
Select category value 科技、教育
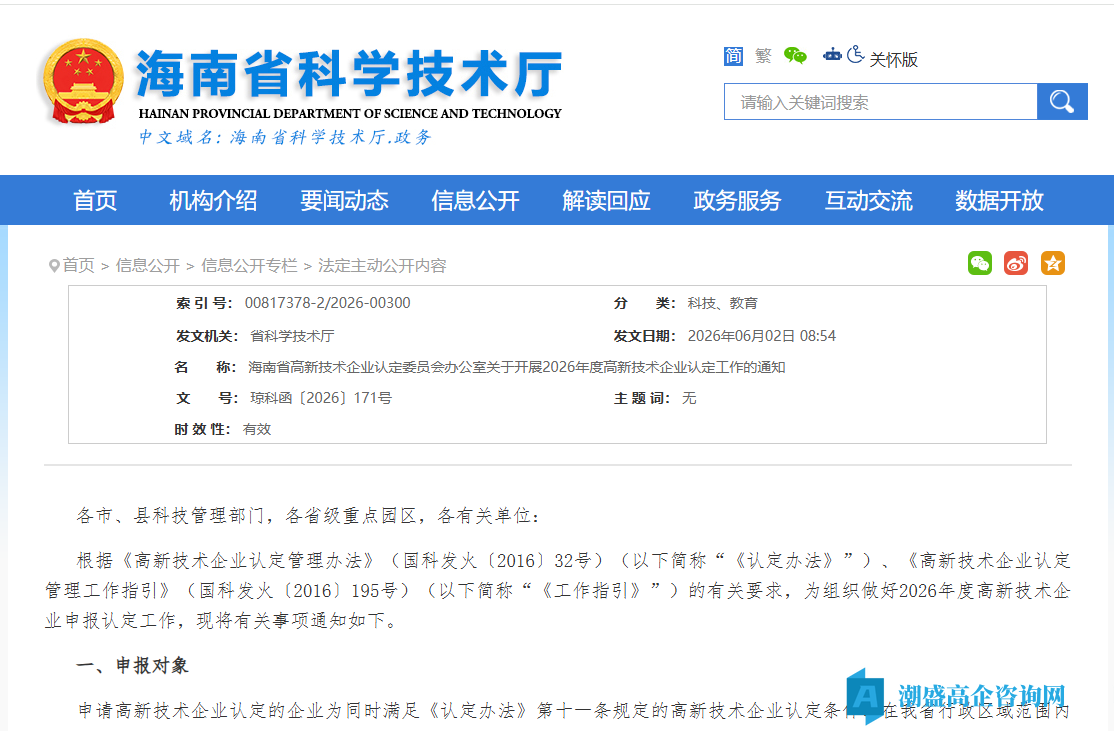pyautogui.click(x=723, y=303)
